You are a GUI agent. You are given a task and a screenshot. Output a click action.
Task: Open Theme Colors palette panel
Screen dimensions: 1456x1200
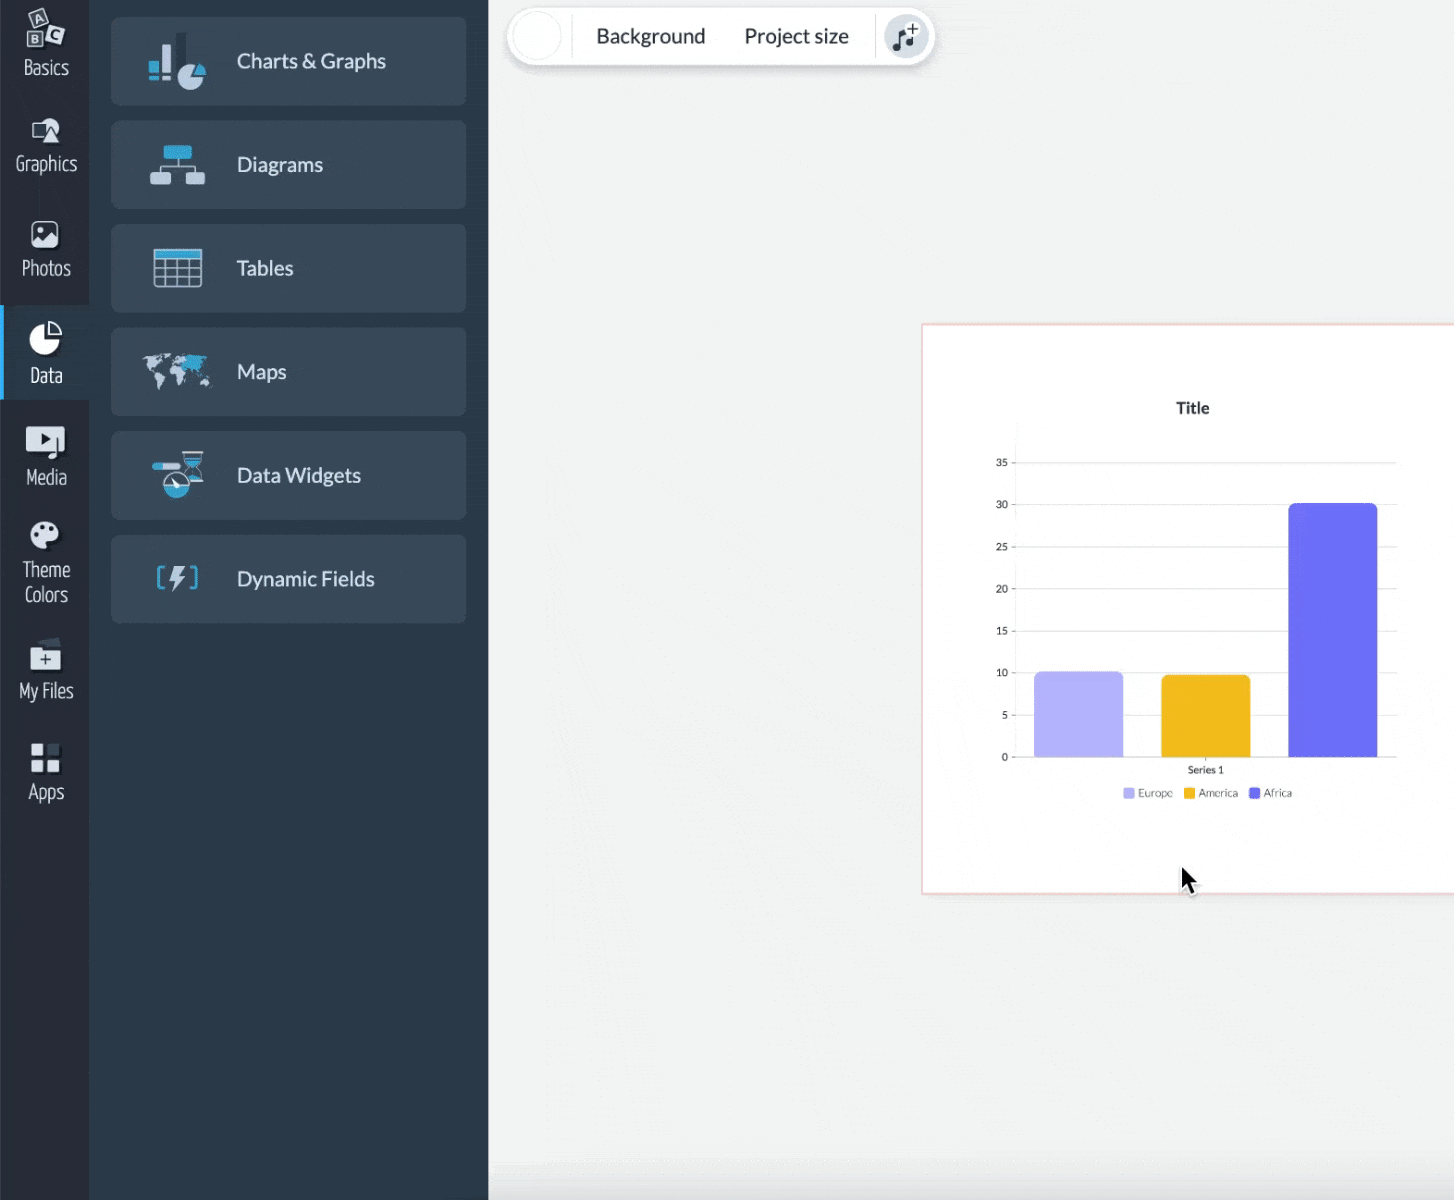(45, 562)
